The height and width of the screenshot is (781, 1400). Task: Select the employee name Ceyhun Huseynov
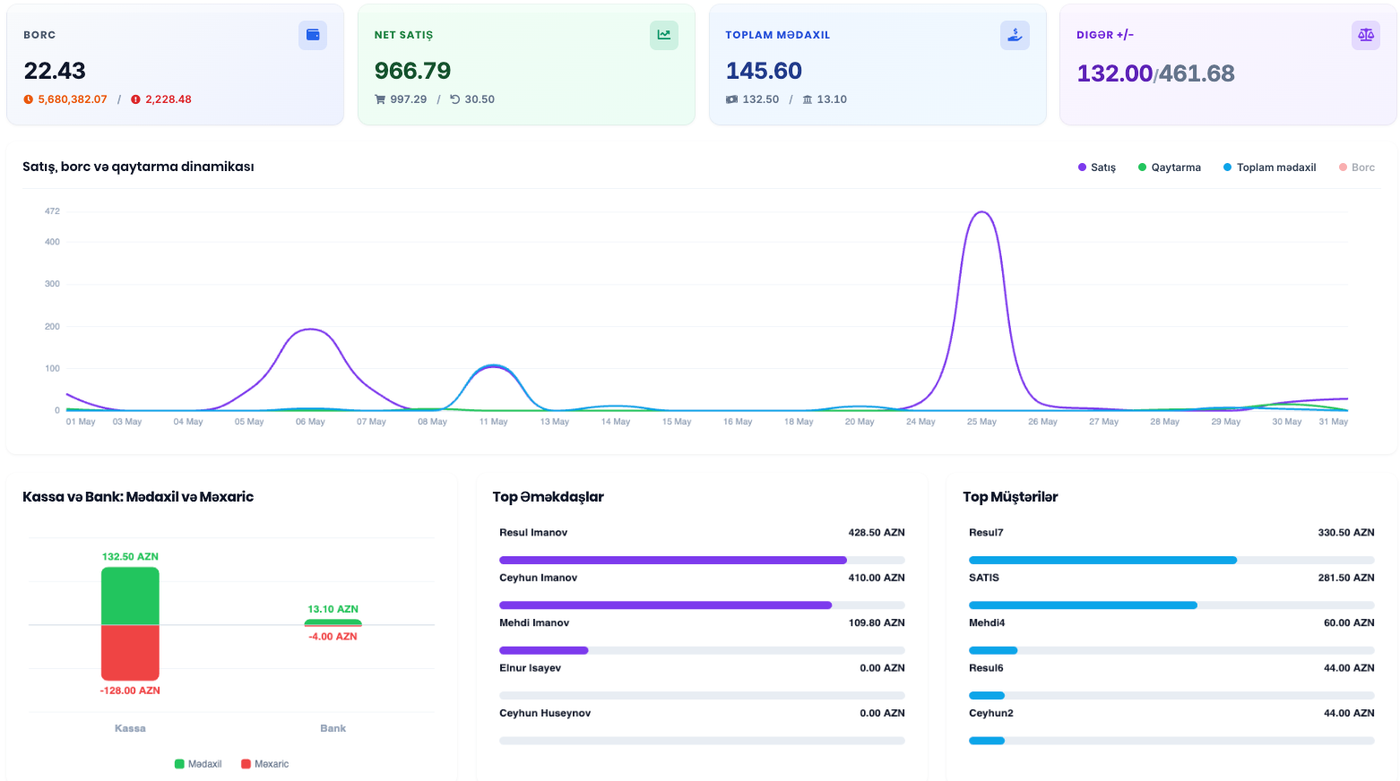(x=545, y=713)
